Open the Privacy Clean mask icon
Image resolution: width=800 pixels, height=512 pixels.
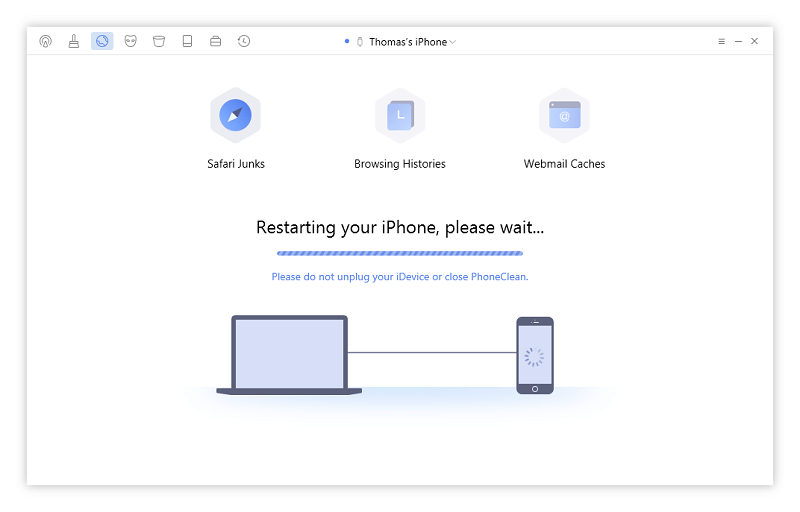pos(131,41)
